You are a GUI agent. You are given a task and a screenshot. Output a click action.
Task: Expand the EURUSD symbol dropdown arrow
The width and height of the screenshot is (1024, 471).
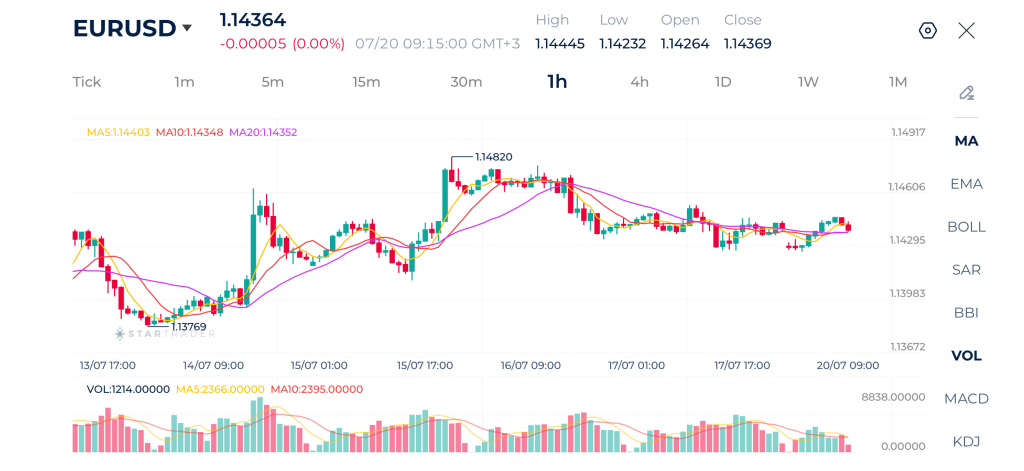click(x=187, y=28)
